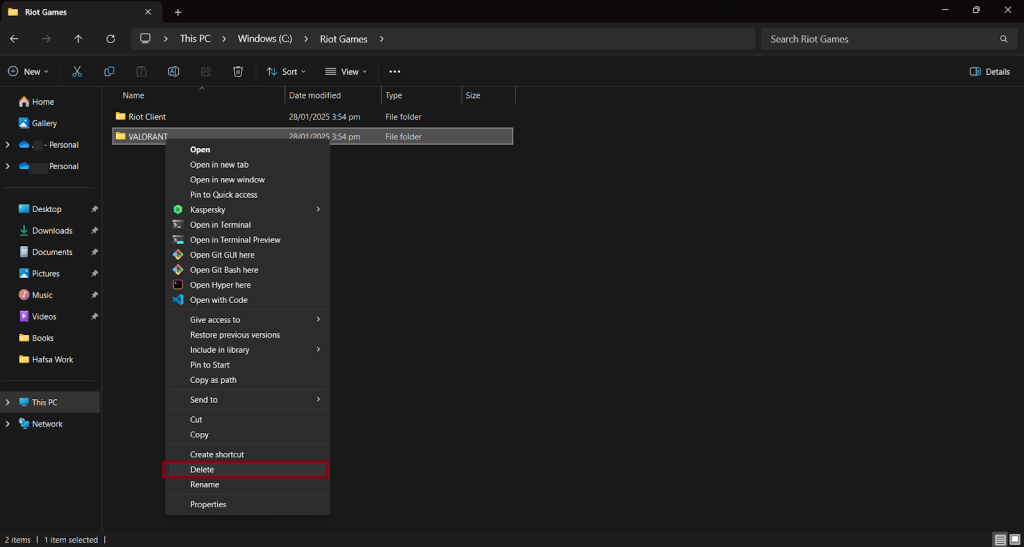
Task: Click Delete in the context menu
Action: (248, 469)
